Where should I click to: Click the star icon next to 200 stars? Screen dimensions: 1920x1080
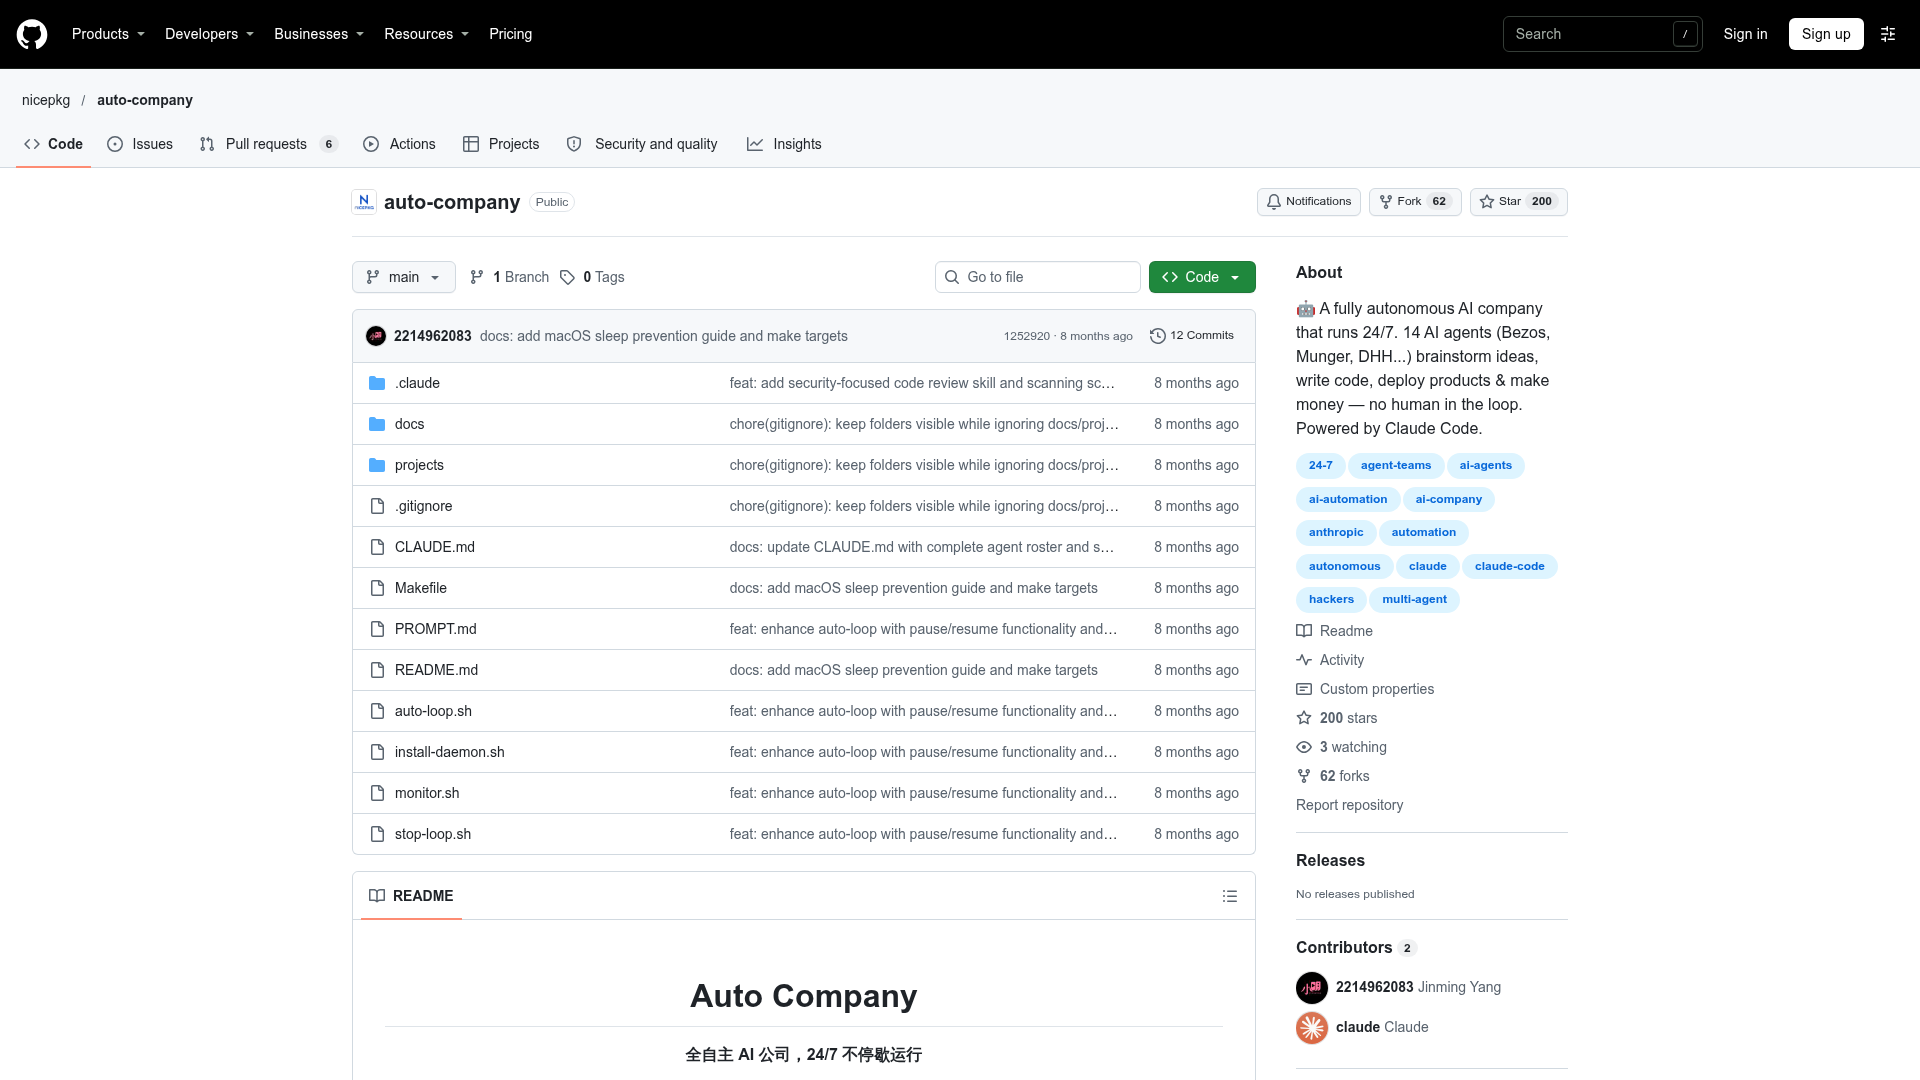[1304, 718]
